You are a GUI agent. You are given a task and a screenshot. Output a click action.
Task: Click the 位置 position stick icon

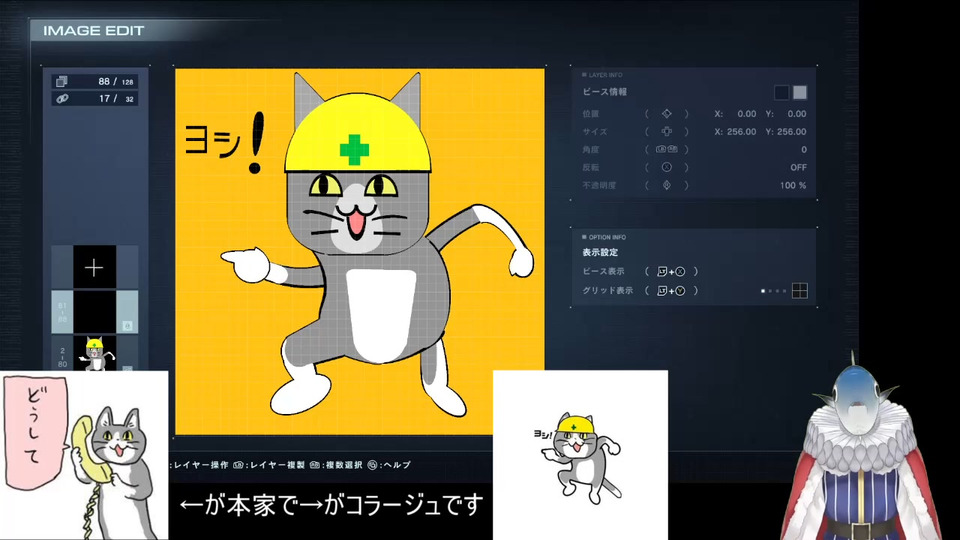[x=666, y=114]
